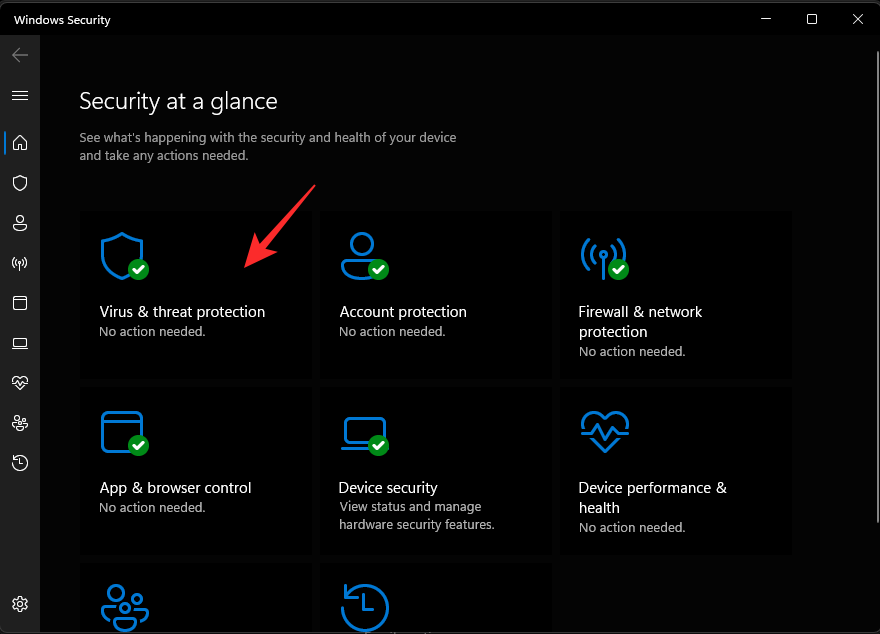This screenshot has height=634, width=880.
Task: Open Family options sidebar icon
Action: [20, 423]
